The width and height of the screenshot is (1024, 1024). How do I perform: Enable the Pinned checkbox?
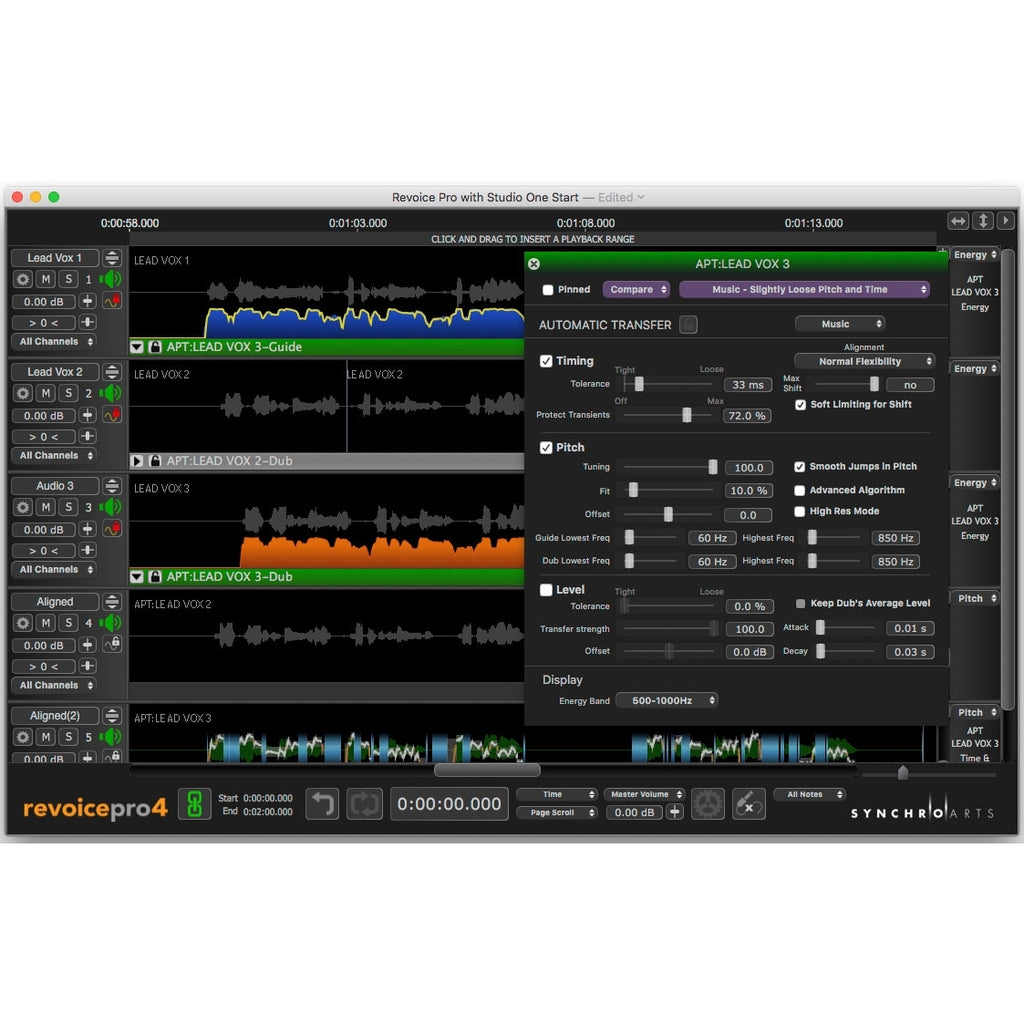pyautogui.click(x=548, y=290)
